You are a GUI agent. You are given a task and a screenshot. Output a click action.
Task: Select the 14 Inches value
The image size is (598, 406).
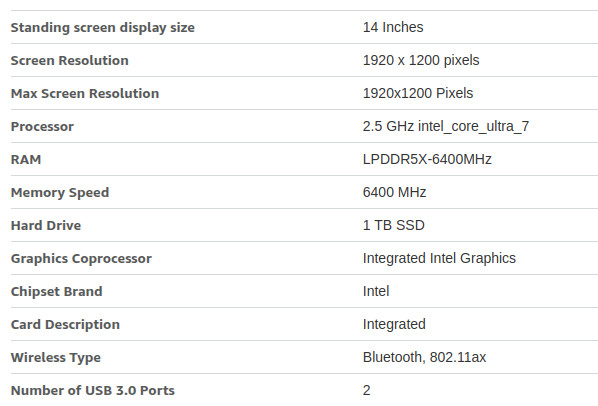pos(393,27)
